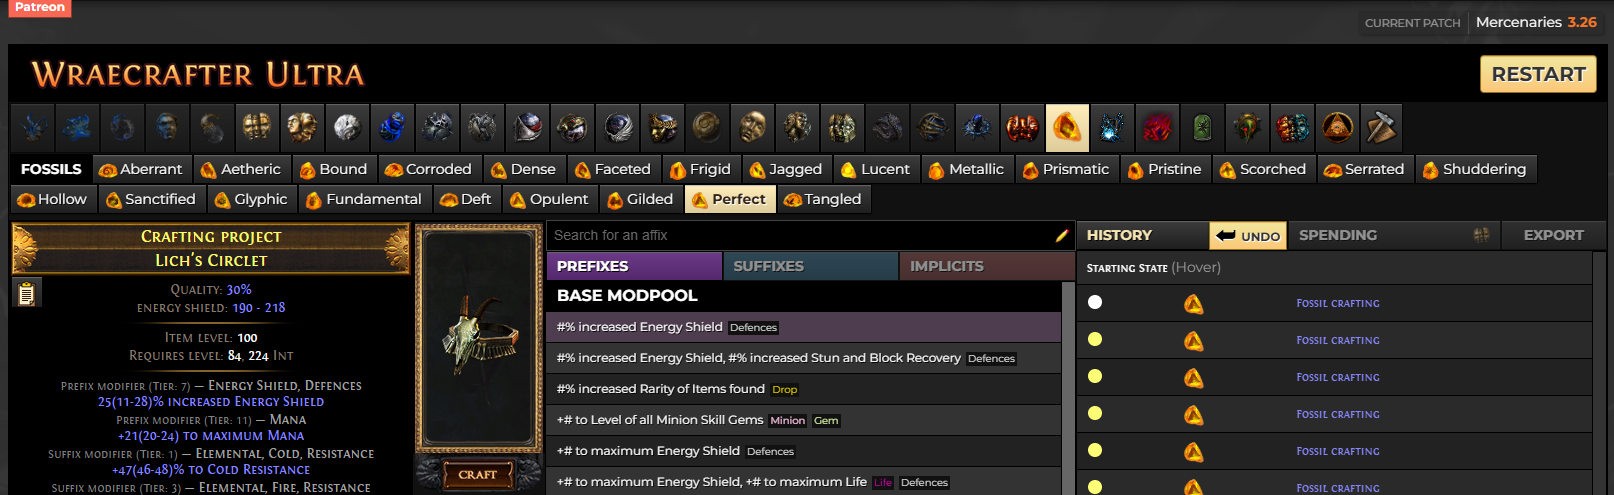Open the green spider jar Beastcrafting icon

1202,127
